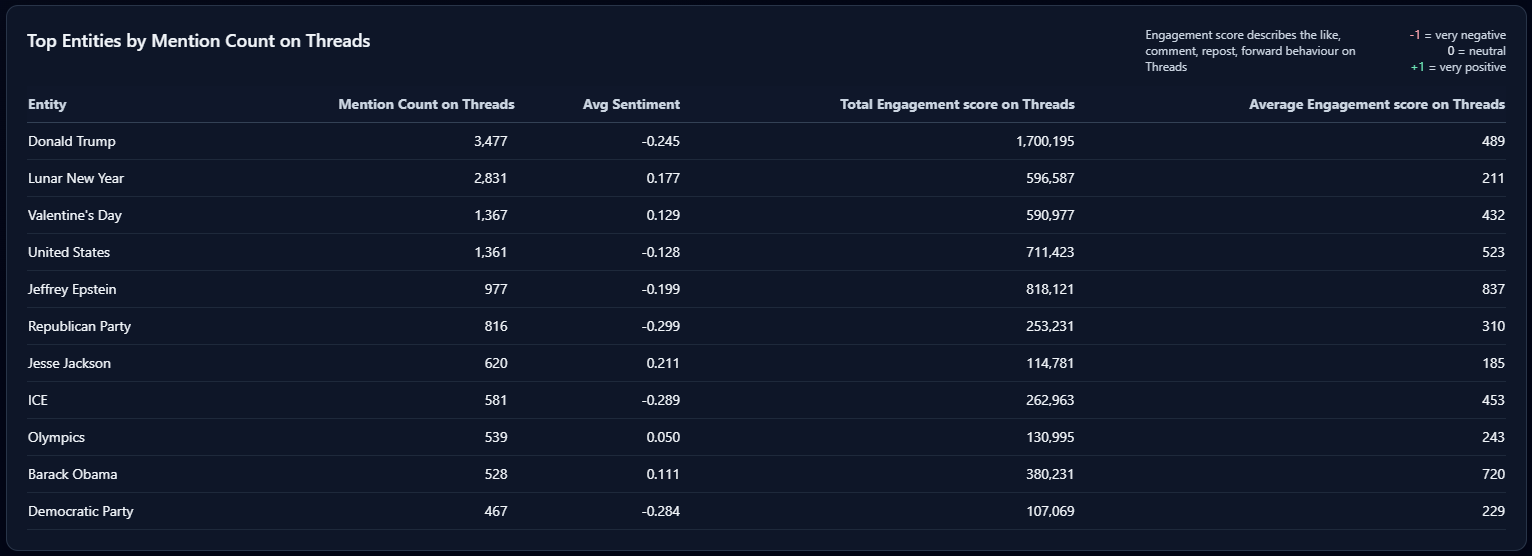This screenshot has height=556, width=1532.
Task: Click total engagement 130,995 for Olympics
Action: (x=1050, y=437)
